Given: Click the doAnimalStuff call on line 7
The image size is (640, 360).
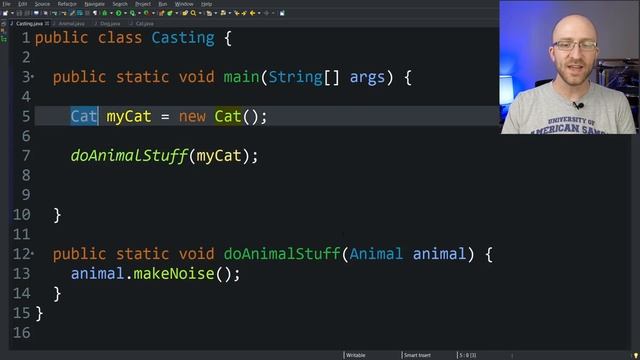Looking at the screenshot, I should pyautogui.click(x=129, y=156).
